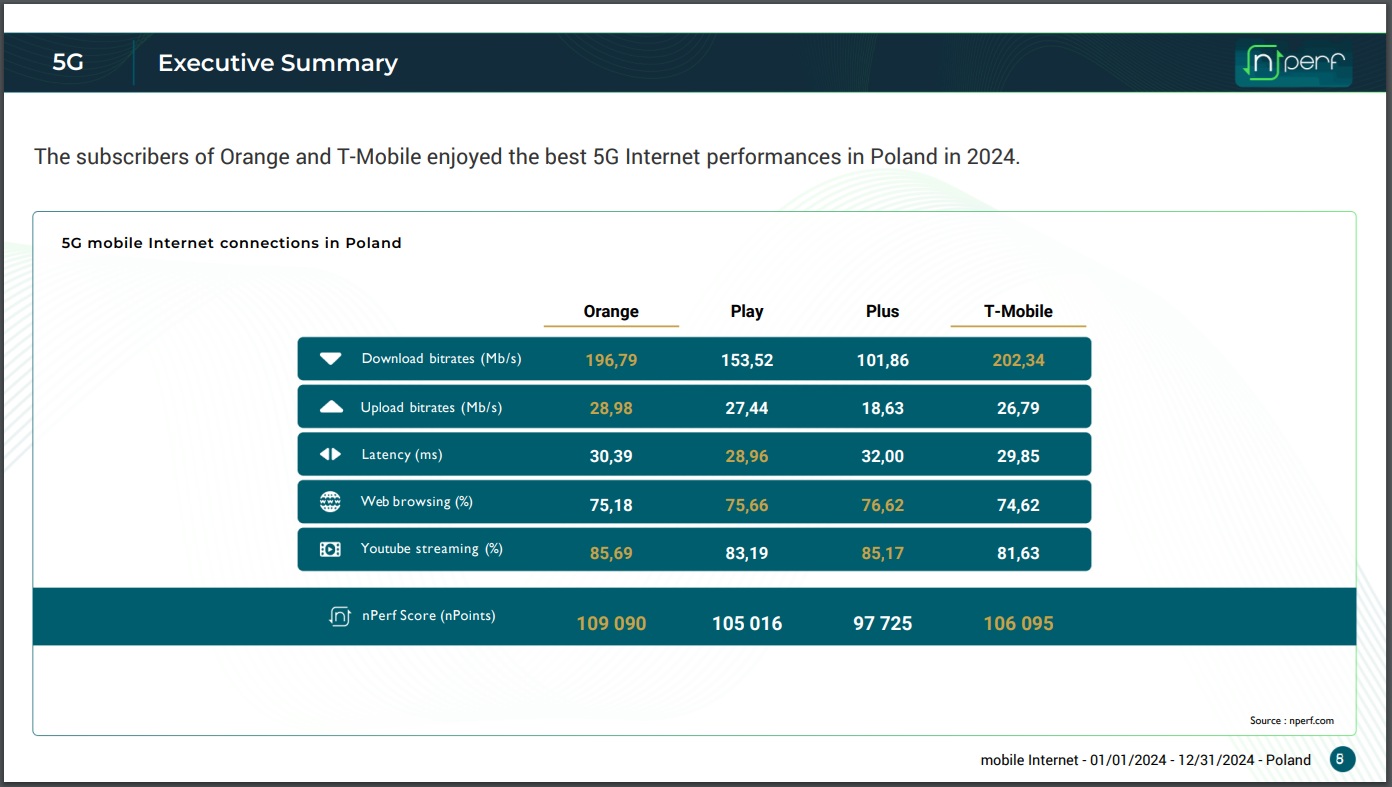This screenshot has height=787, width=1392.
Task: Click T-Mobile download value 202,34
Action: click(1018, 360)
